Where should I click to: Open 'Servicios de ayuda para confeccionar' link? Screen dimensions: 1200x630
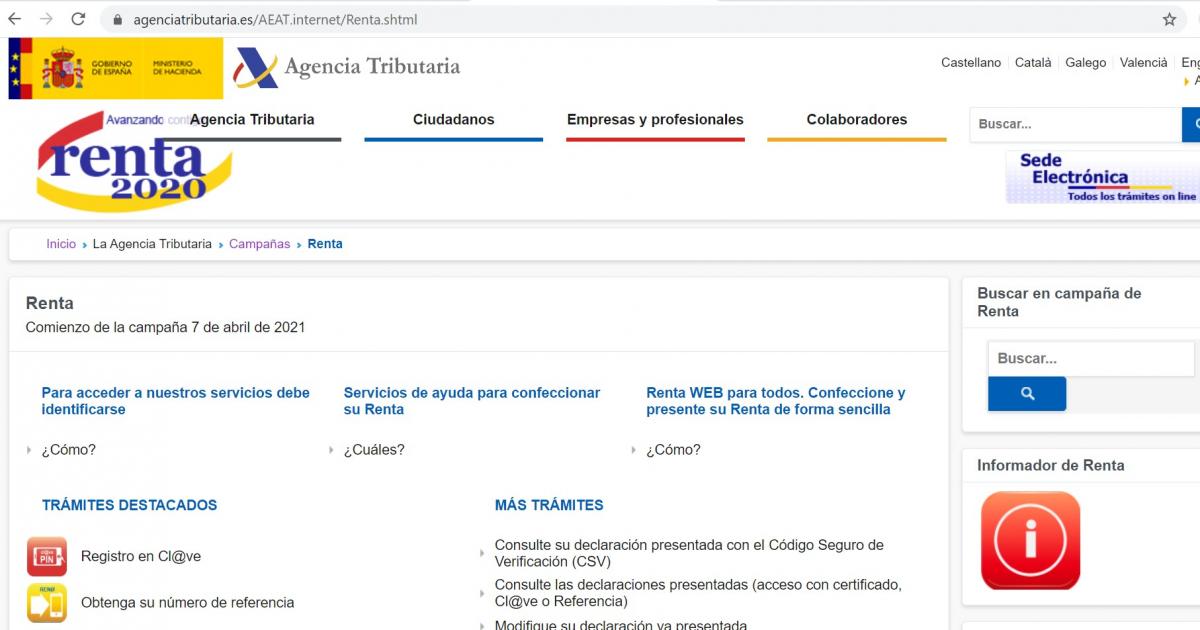click(x=472, y=401)
